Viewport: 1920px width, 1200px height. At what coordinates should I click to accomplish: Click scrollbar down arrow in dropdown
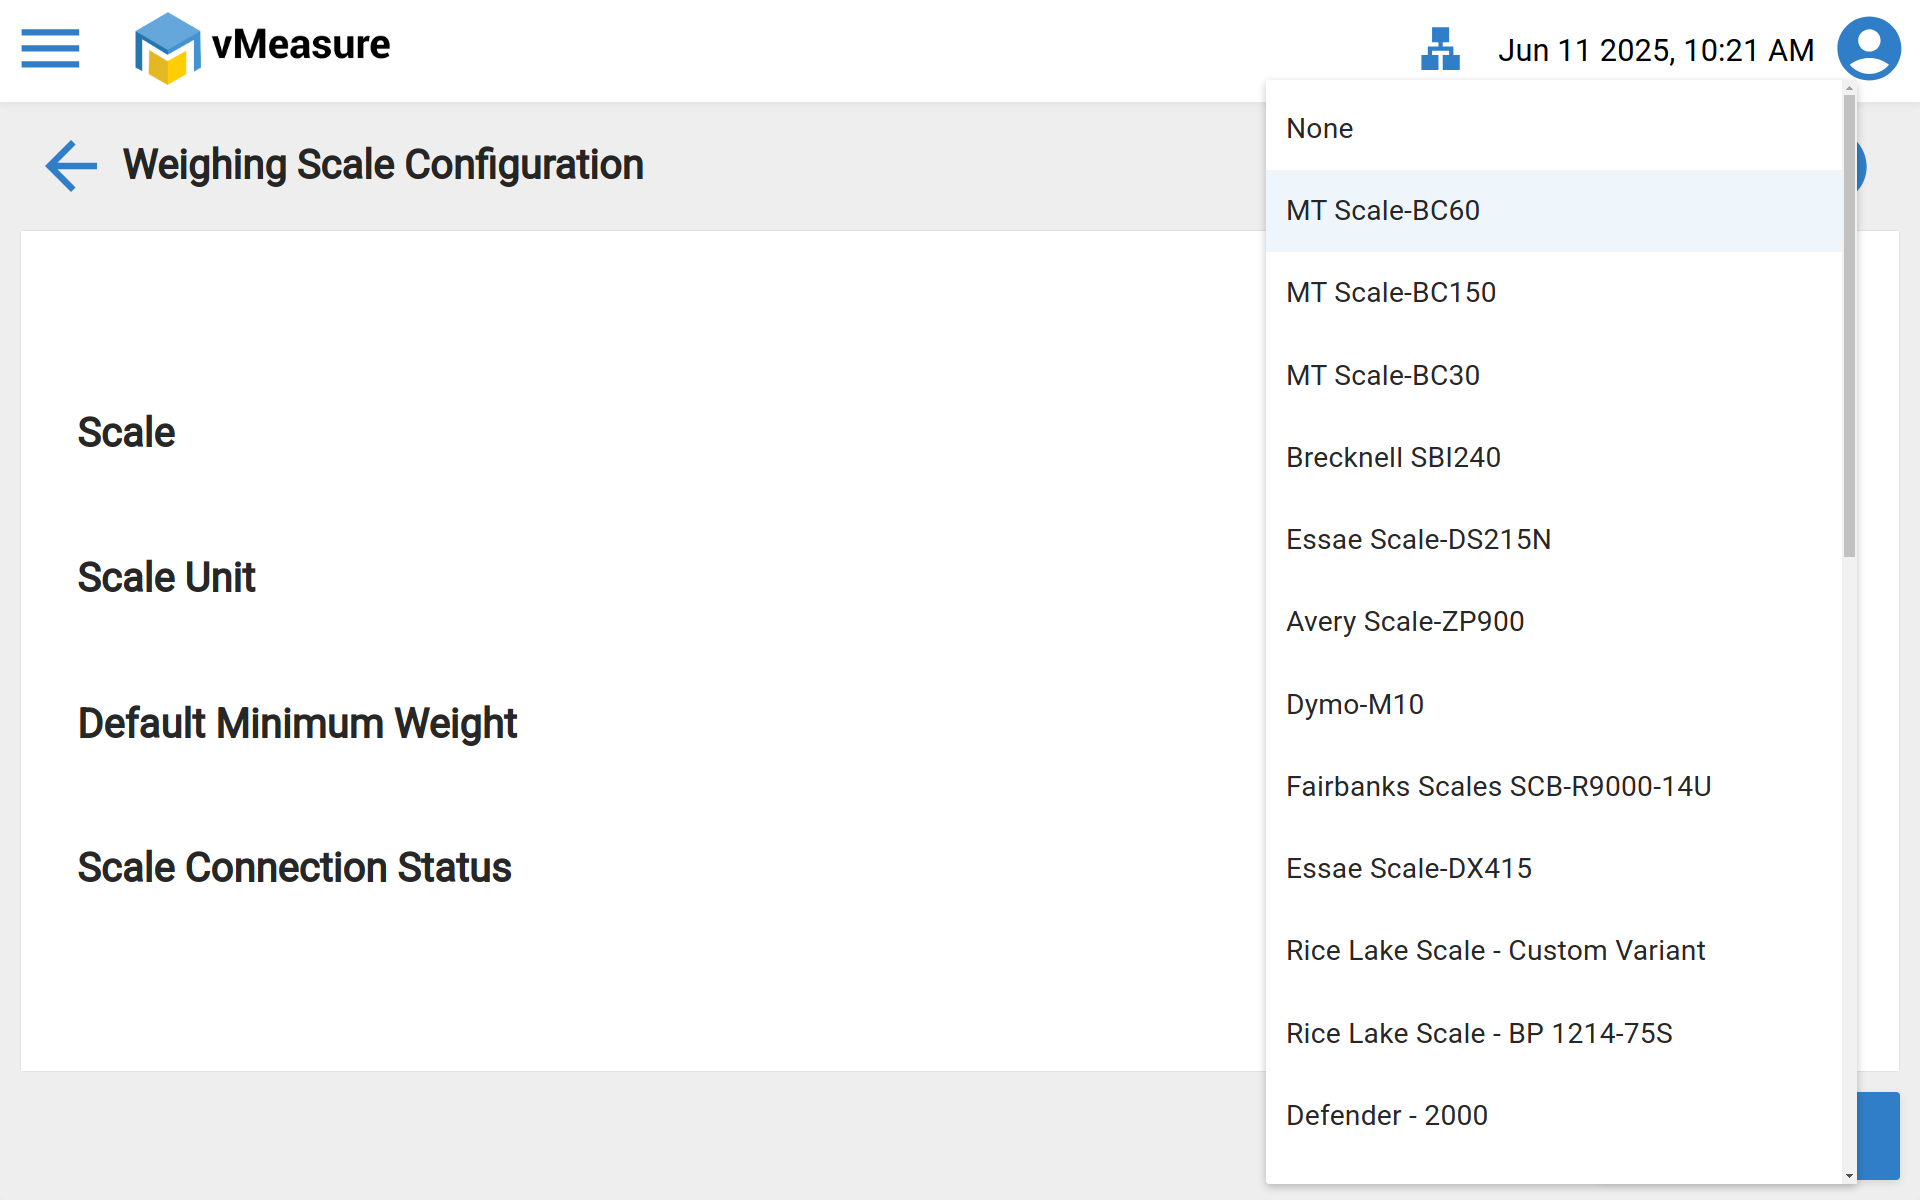click(1849, 1176)
